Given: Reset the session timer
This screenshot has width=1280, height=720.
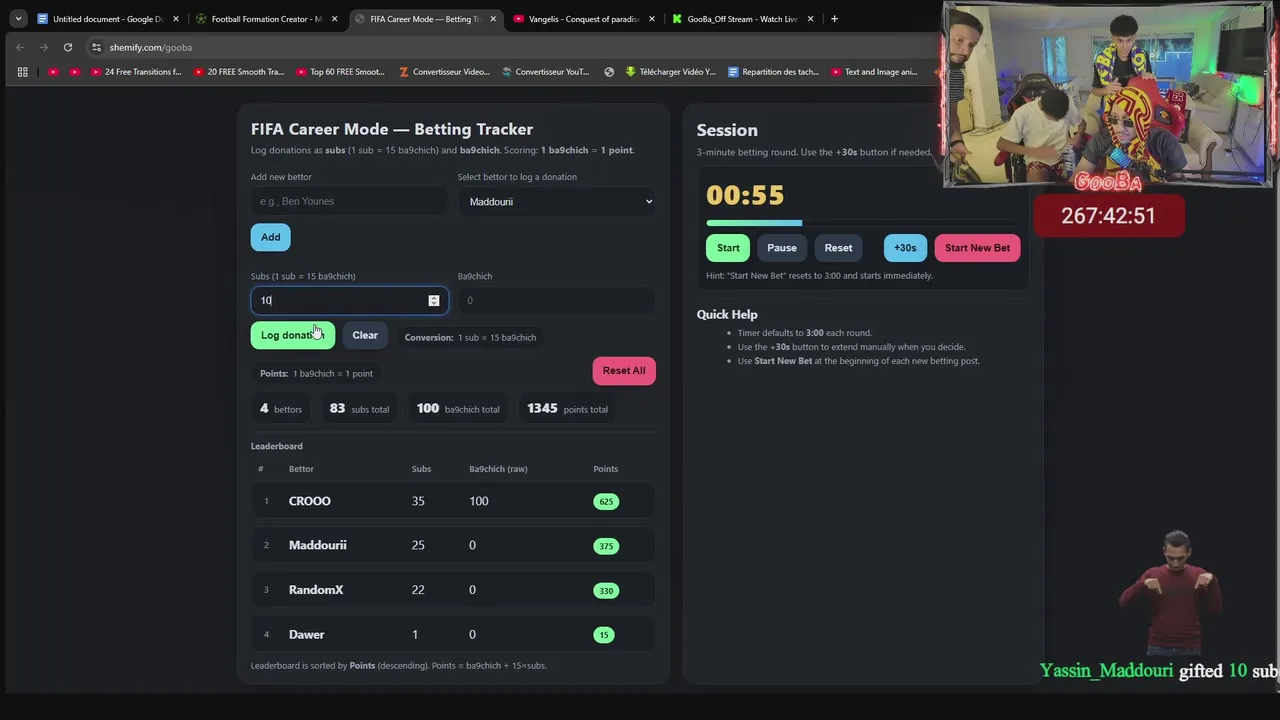Looking at the screenshot, I should (x=838, y=248).
